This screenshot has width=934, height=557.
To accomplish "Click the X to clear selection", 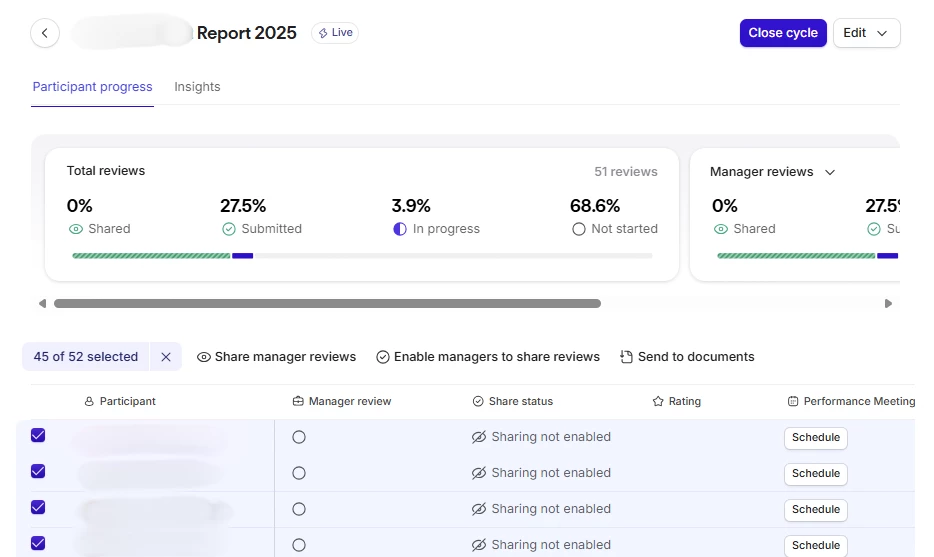I will tap(166, 357).
